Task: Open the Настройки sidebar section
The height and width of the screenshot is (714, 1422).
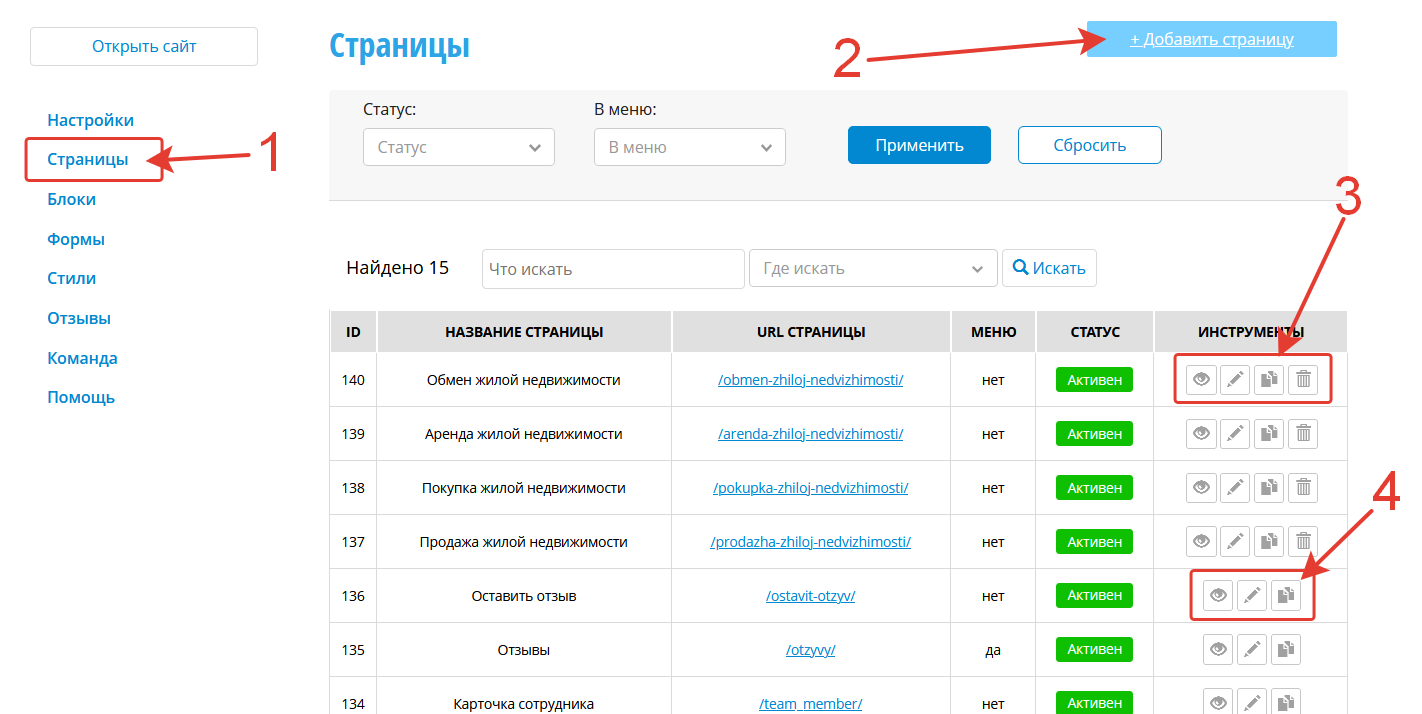Action: (x=90, y=120)
